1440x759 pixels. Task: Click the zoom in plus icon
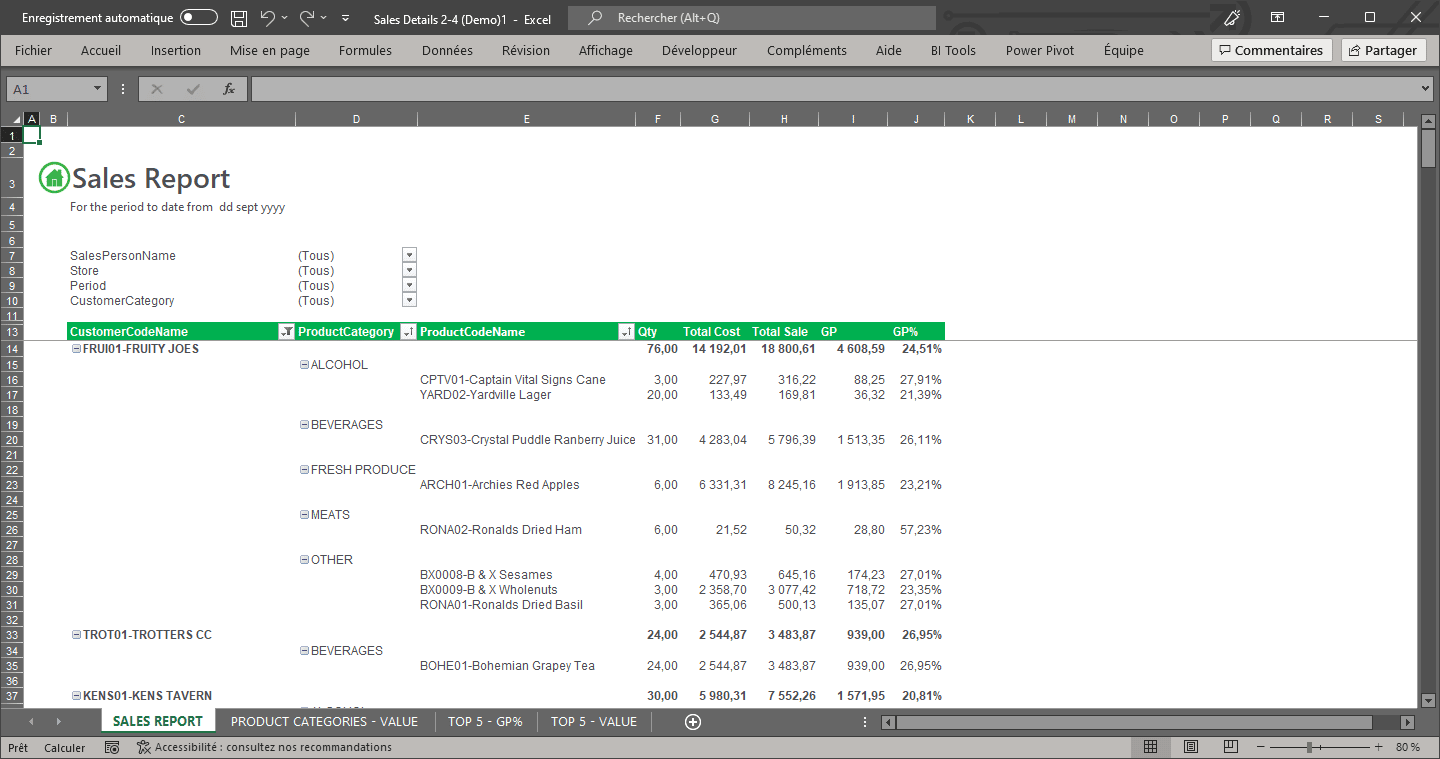click(x=1378, y=747)
